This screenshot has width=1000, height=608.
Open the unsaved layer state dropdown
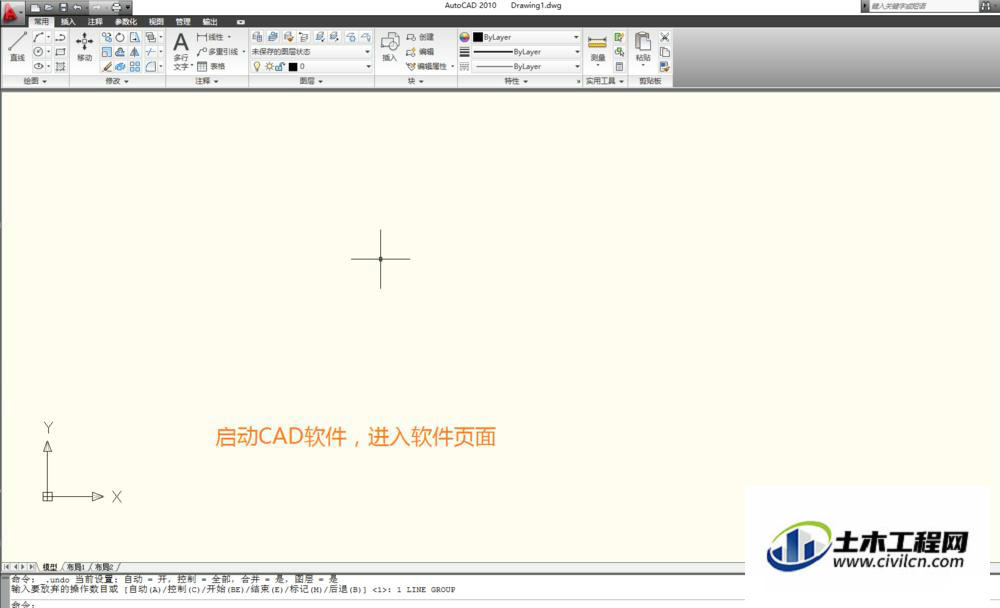[x=311, y=52]
